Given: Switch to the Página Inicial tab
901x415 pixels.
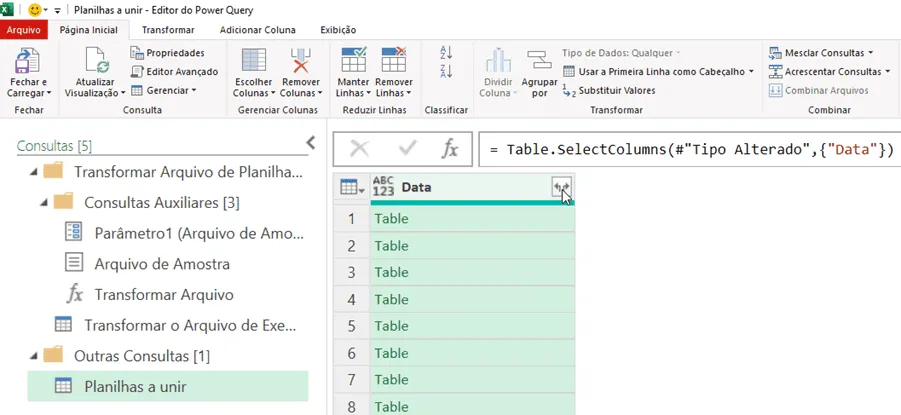Looking at the screenshot, I should point(88,30).
